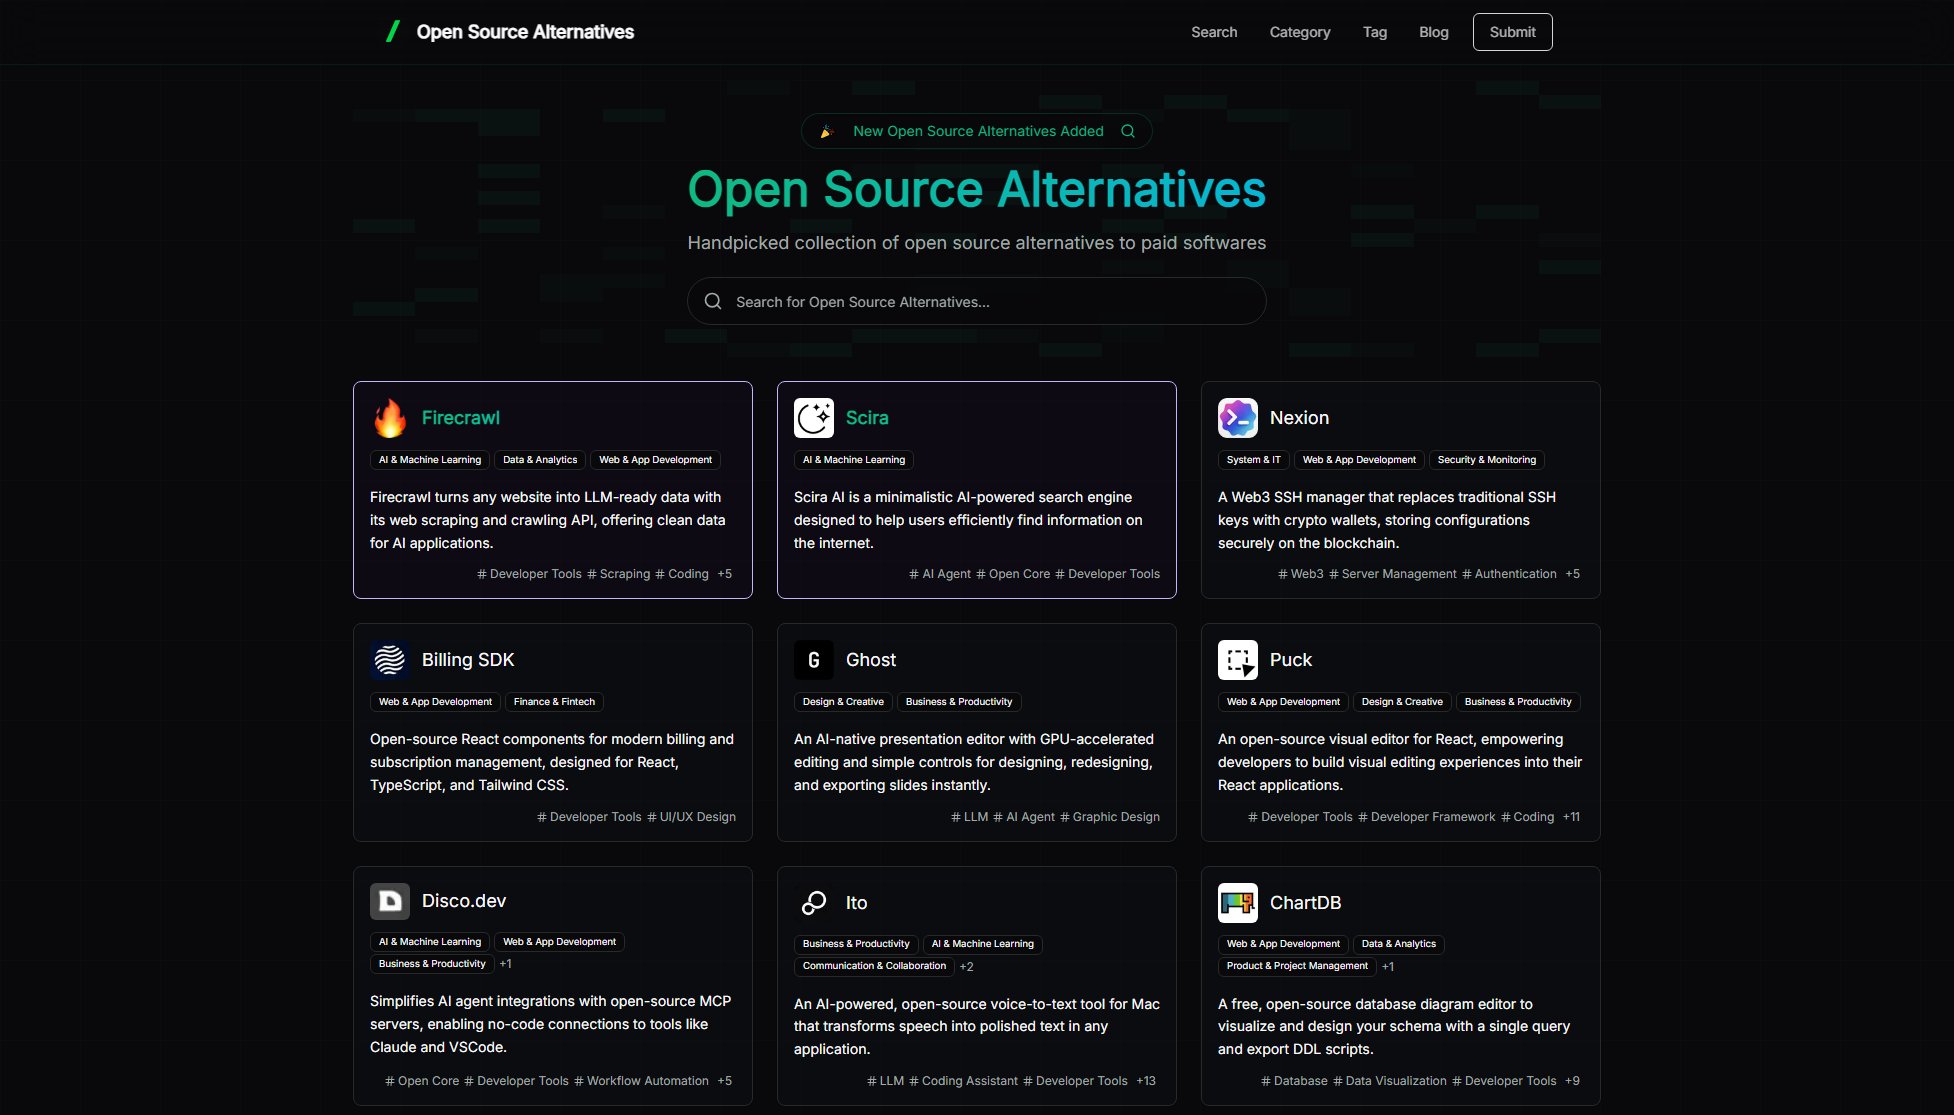Open the Category nav item
The width and height of the screenshot is (1954, 1115).
1300,32
